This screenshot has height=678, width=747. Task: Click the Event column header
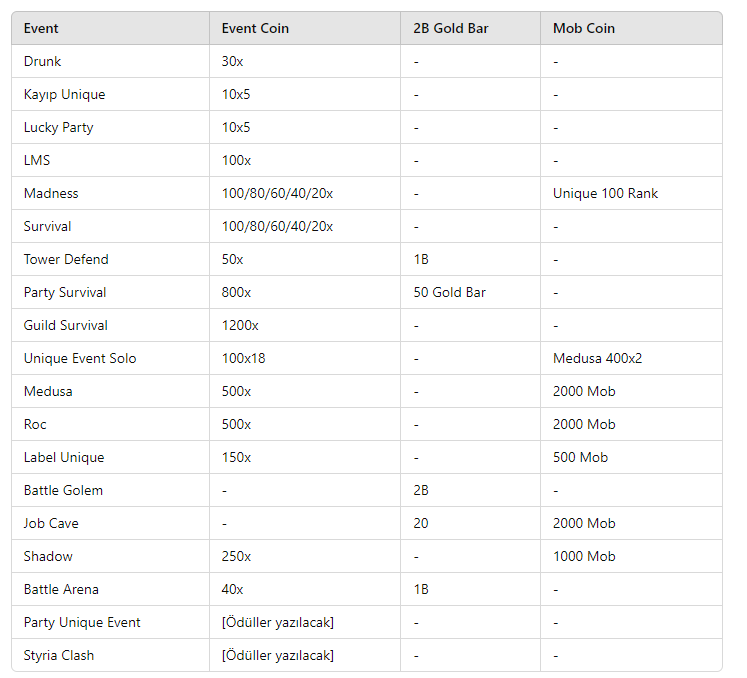coord(41,29)
